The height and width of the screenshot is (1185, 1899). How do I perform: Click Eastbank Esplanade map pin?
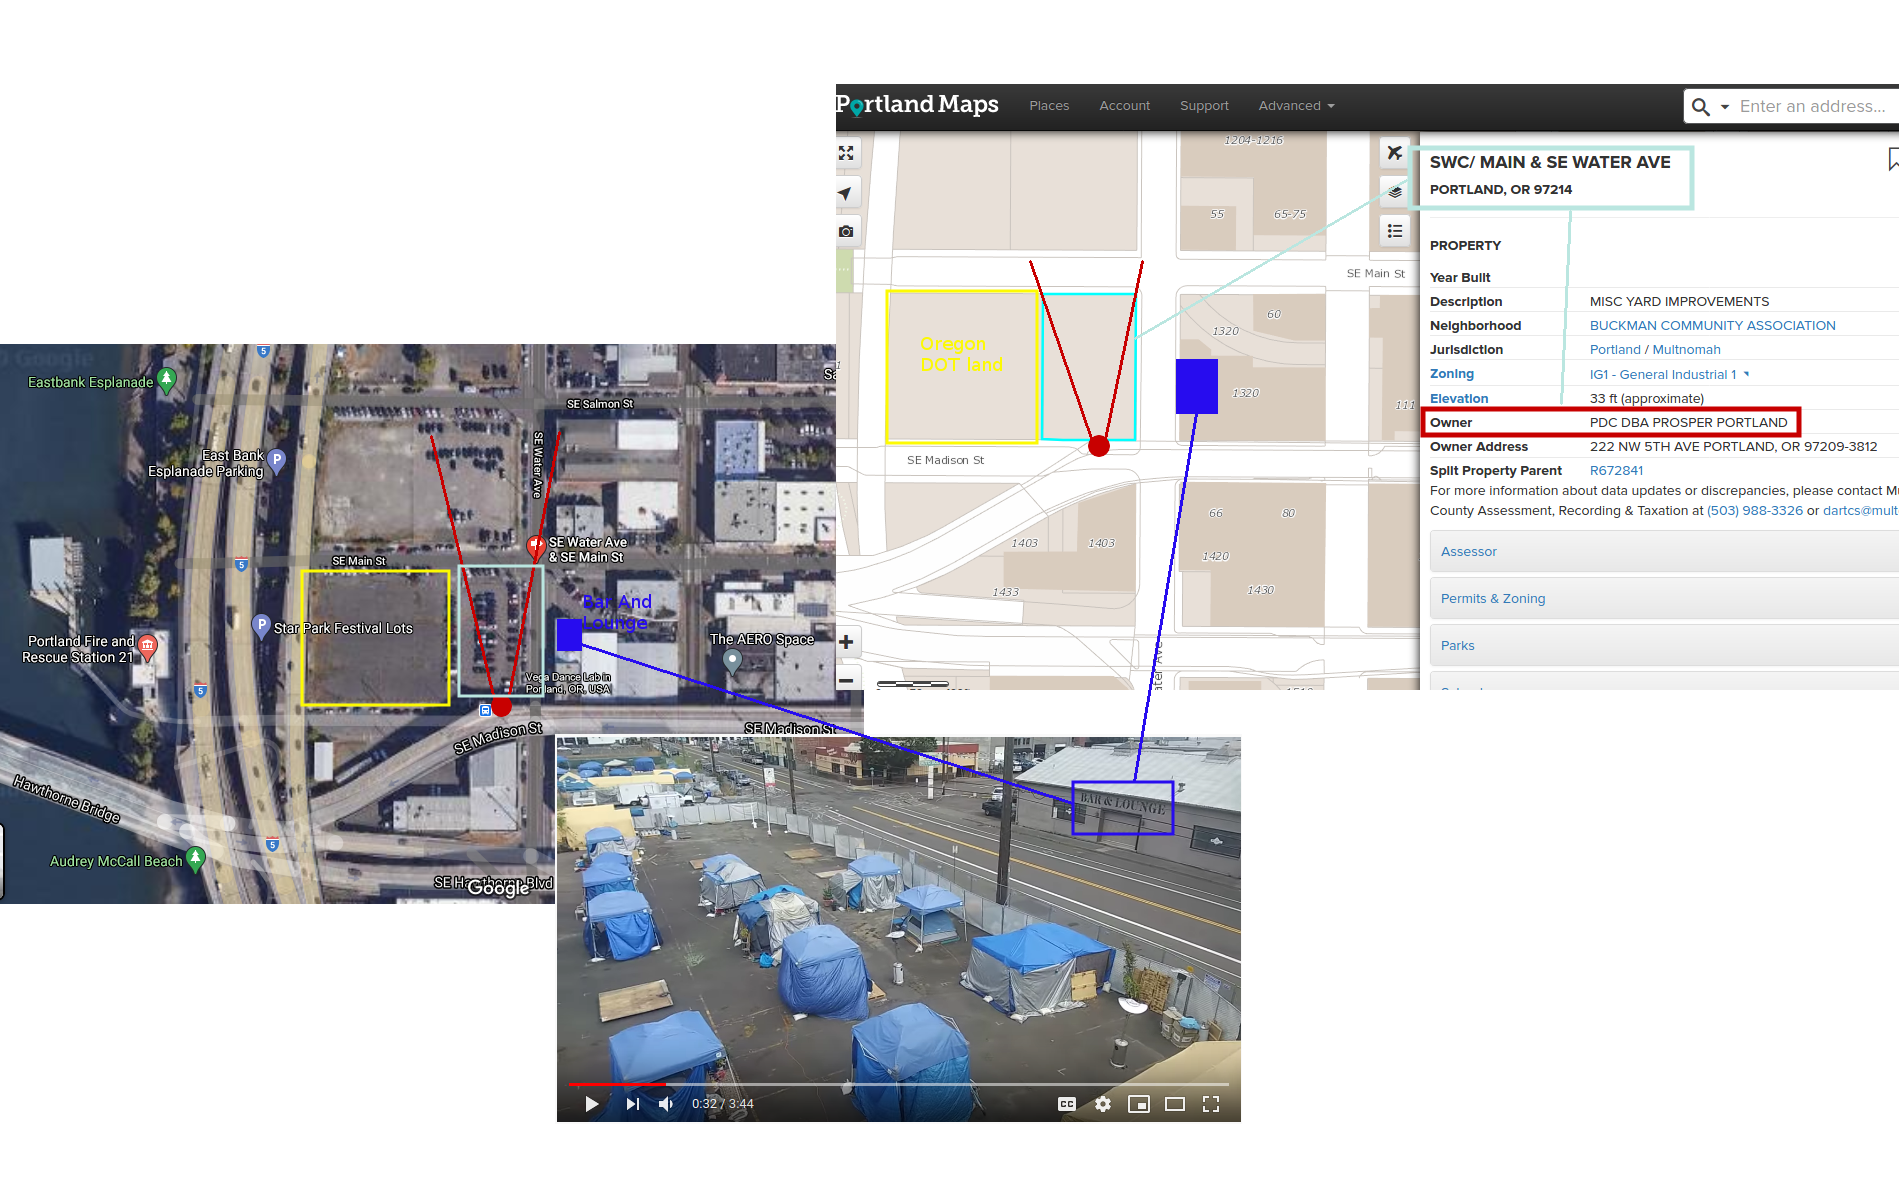pyautogui.click(x=167, y=380)
